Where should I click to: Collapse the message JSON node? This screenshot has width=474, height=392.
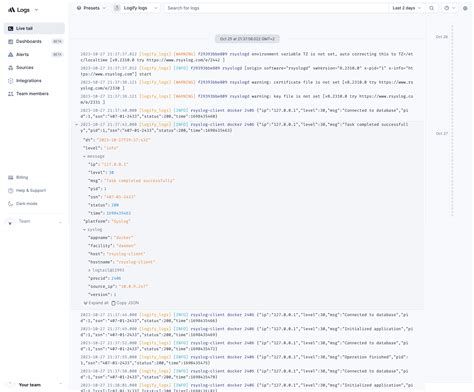[84, 156]
